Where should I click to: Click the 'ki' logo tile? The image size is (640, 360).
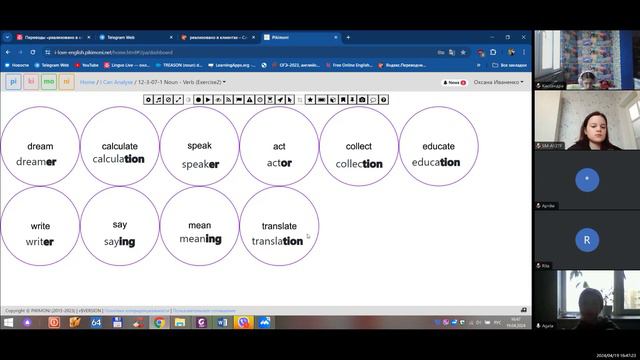pos(31,82)
